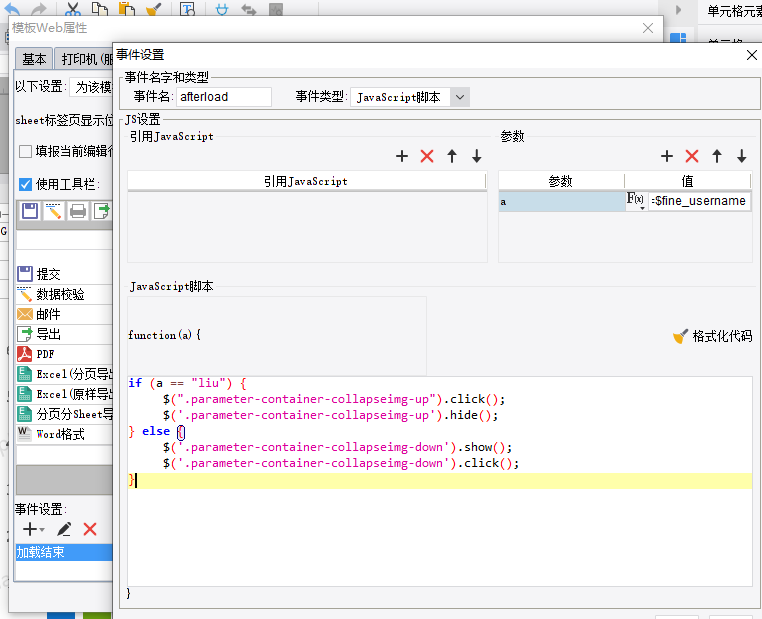Click format painter brush in main toolbar

154,8
